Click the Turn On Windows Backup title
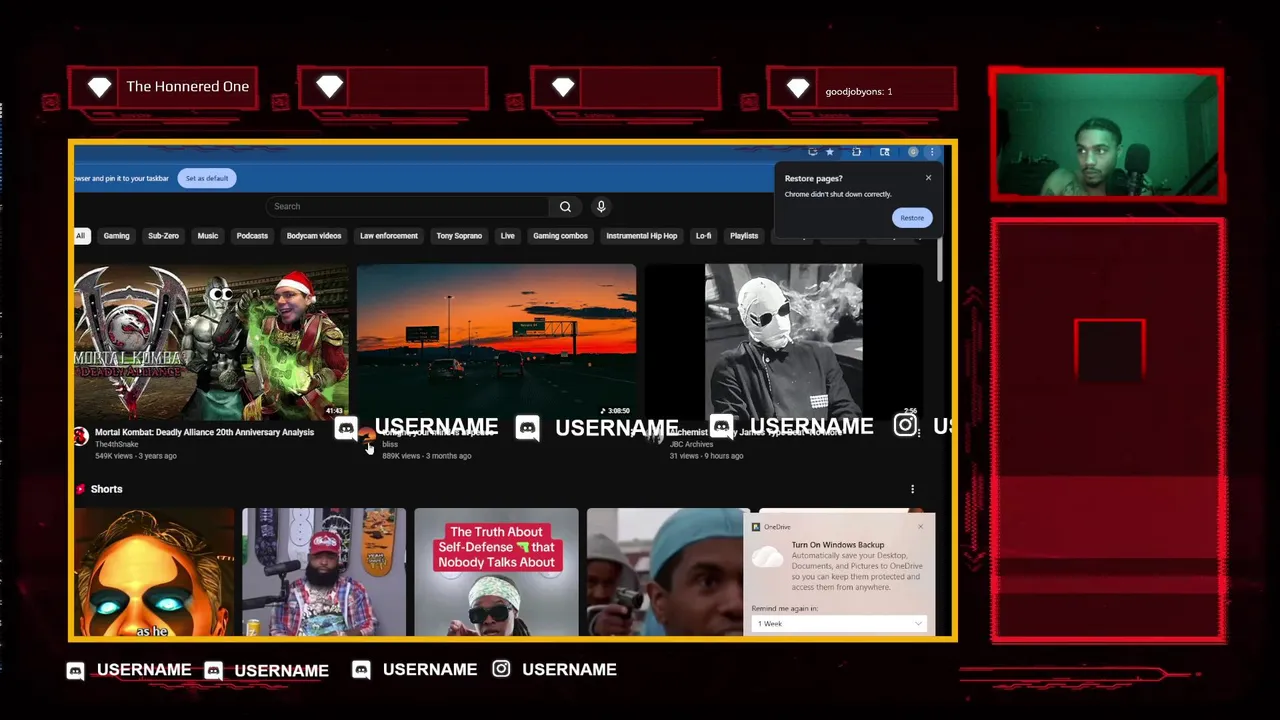 [x=838, y=545]
